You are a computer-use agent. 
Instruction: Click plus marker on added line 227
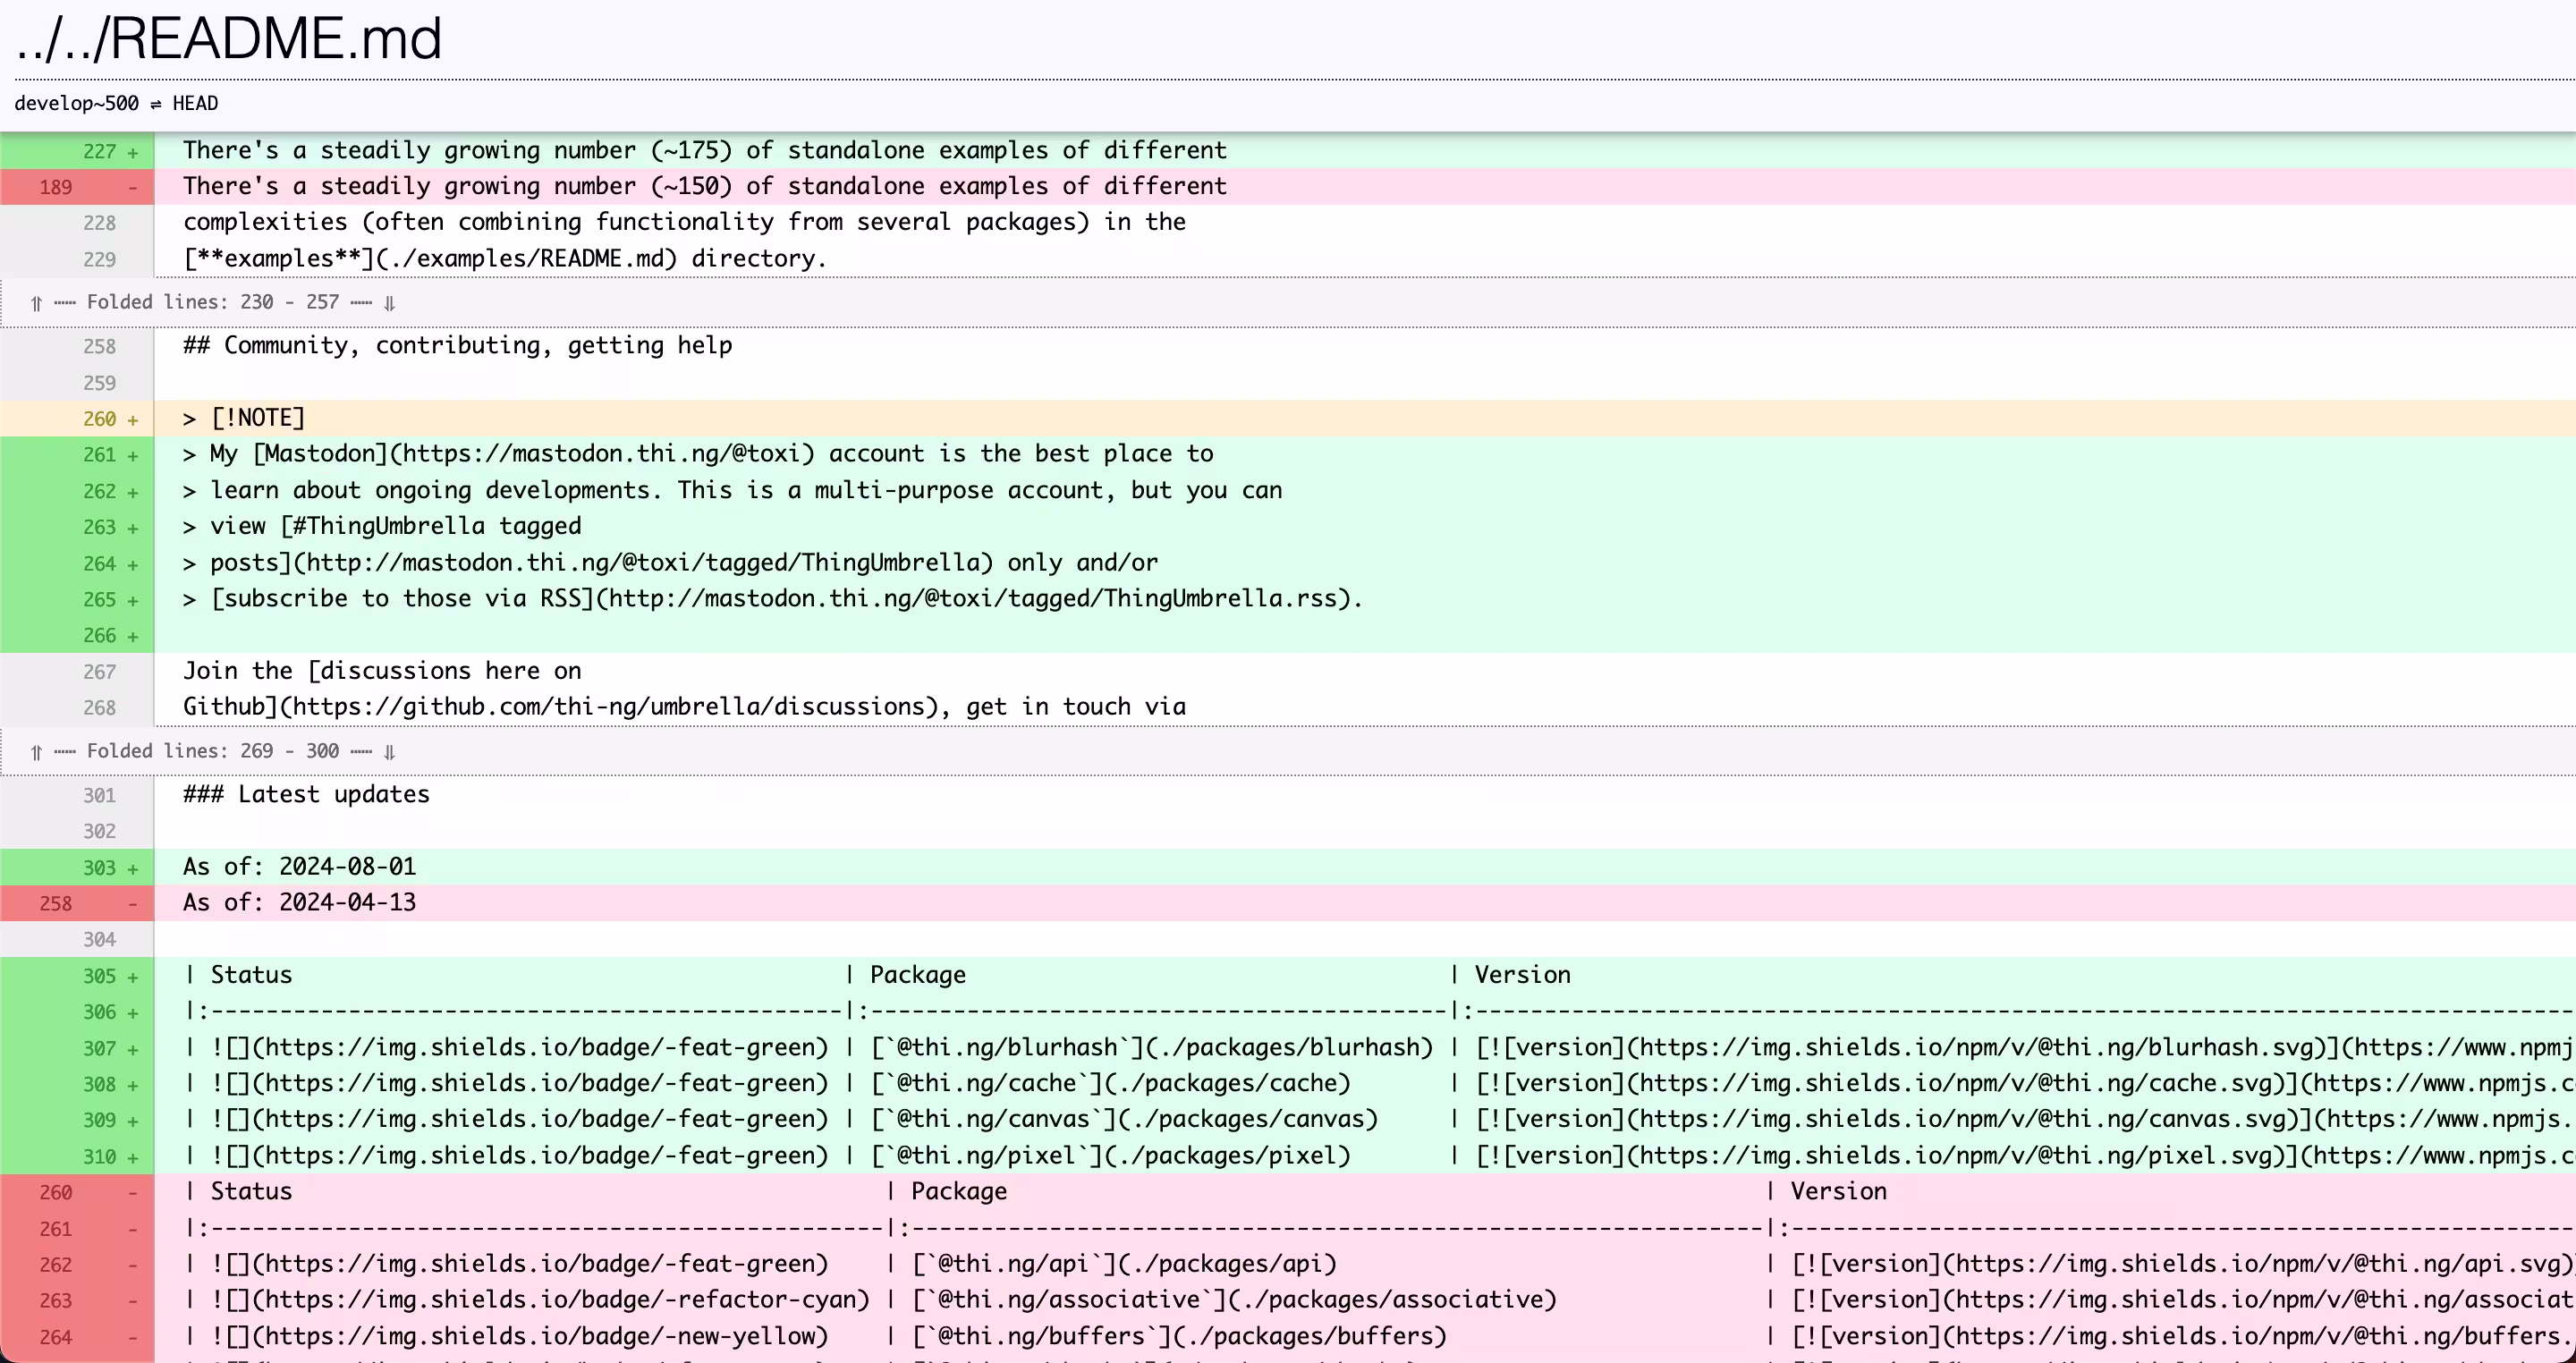(132, 152)
